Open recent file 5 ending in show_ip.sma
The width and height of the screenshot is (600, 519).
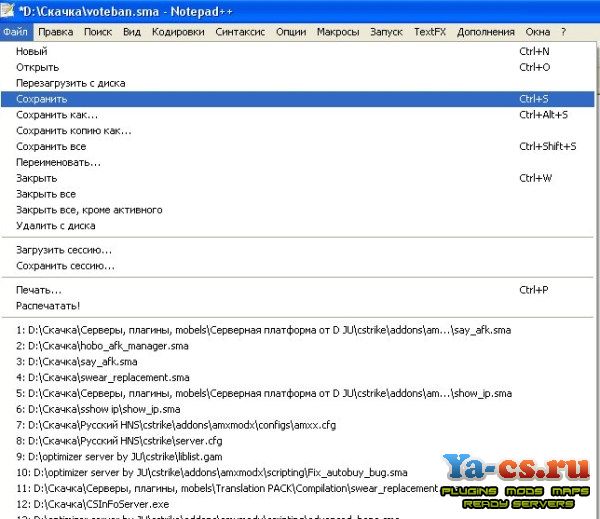pyautogui.click(x=298, y=393)
